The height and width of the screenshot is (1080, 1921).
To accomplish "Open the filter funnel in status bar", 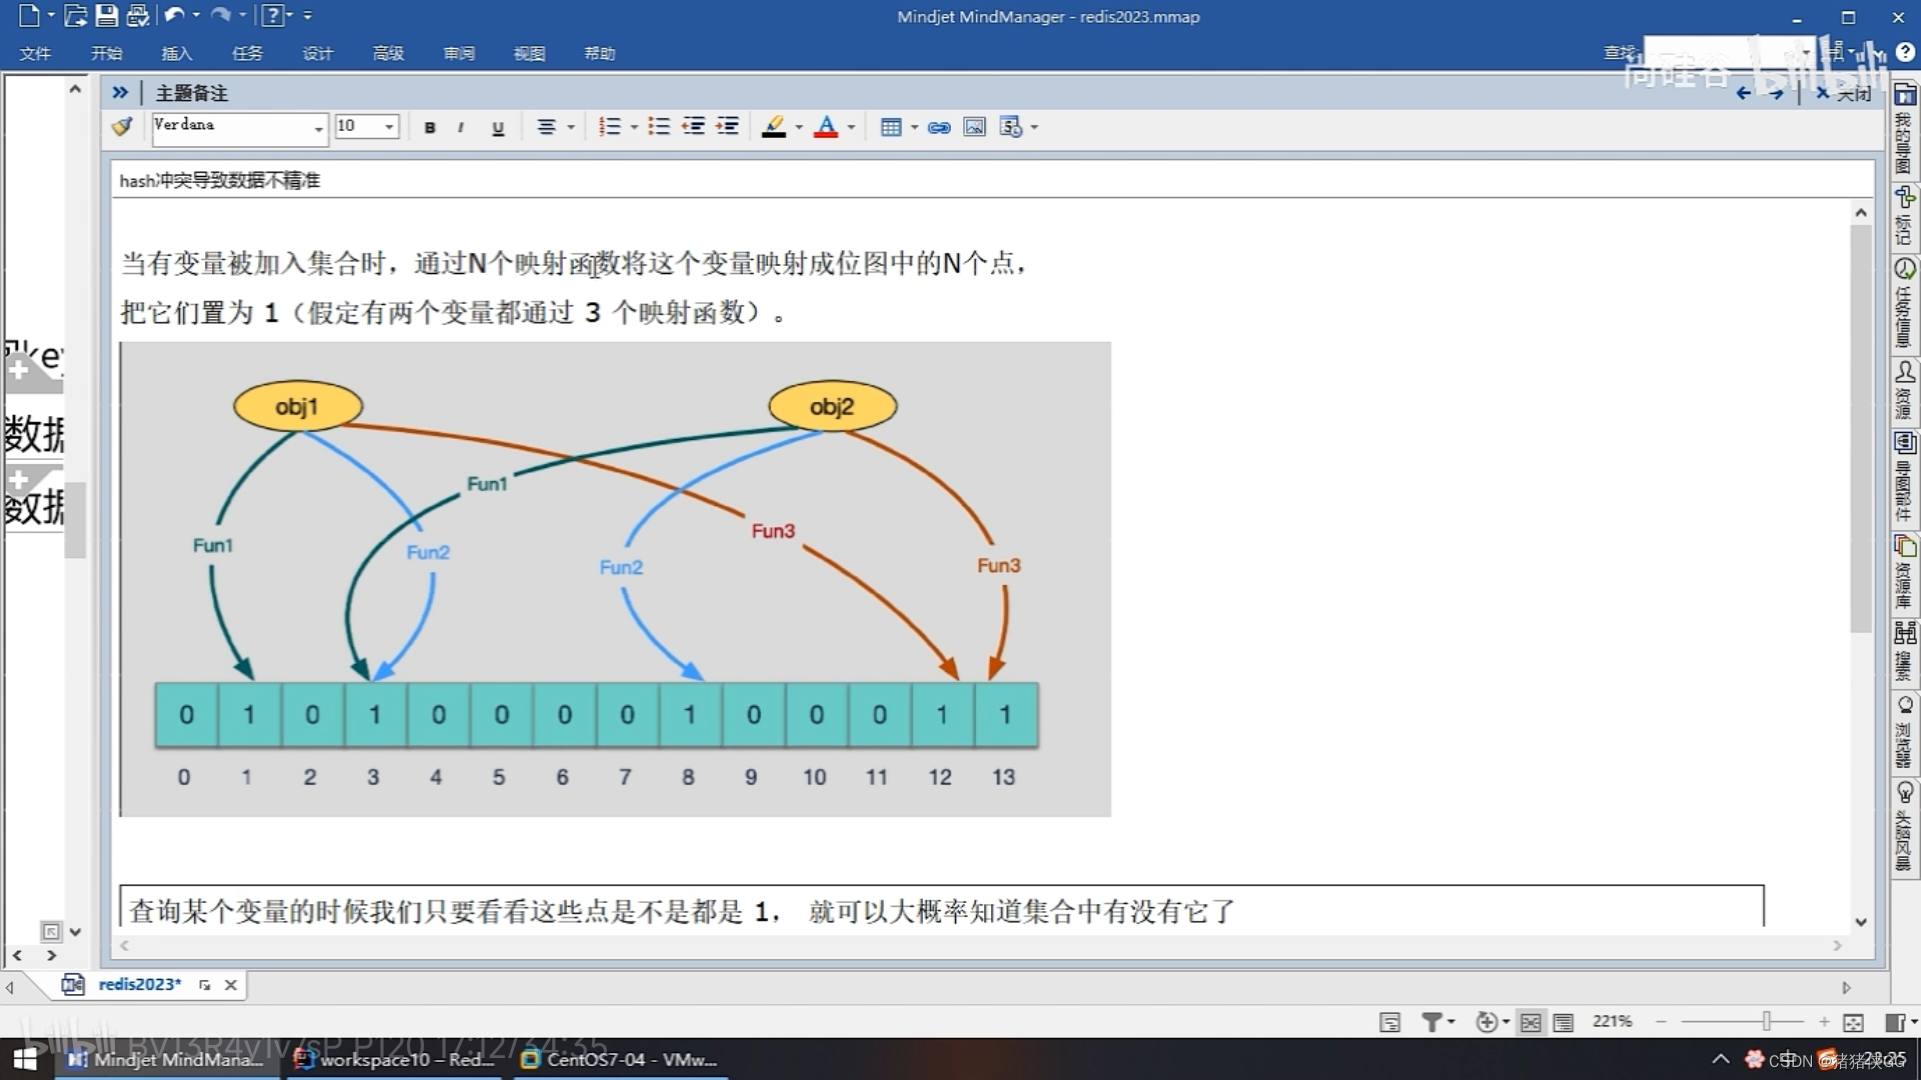I will pyautogui.click(x=1432, y=1022).
